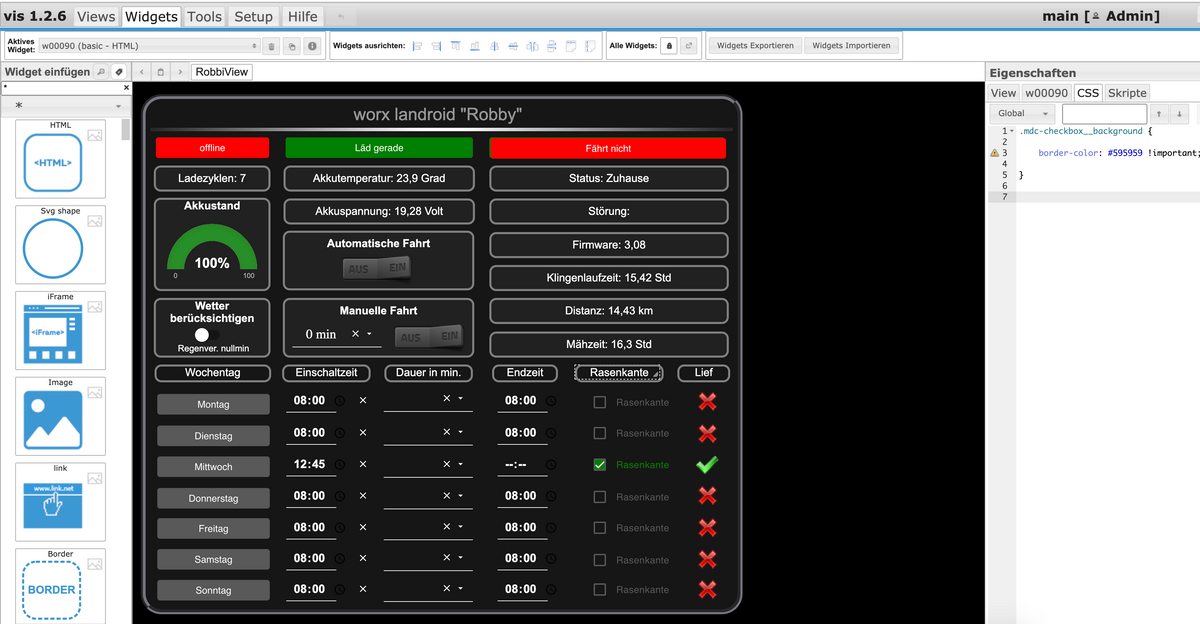Toggle Wetter berücksichtigen switch
The image size is (1200, 624).
206,335
